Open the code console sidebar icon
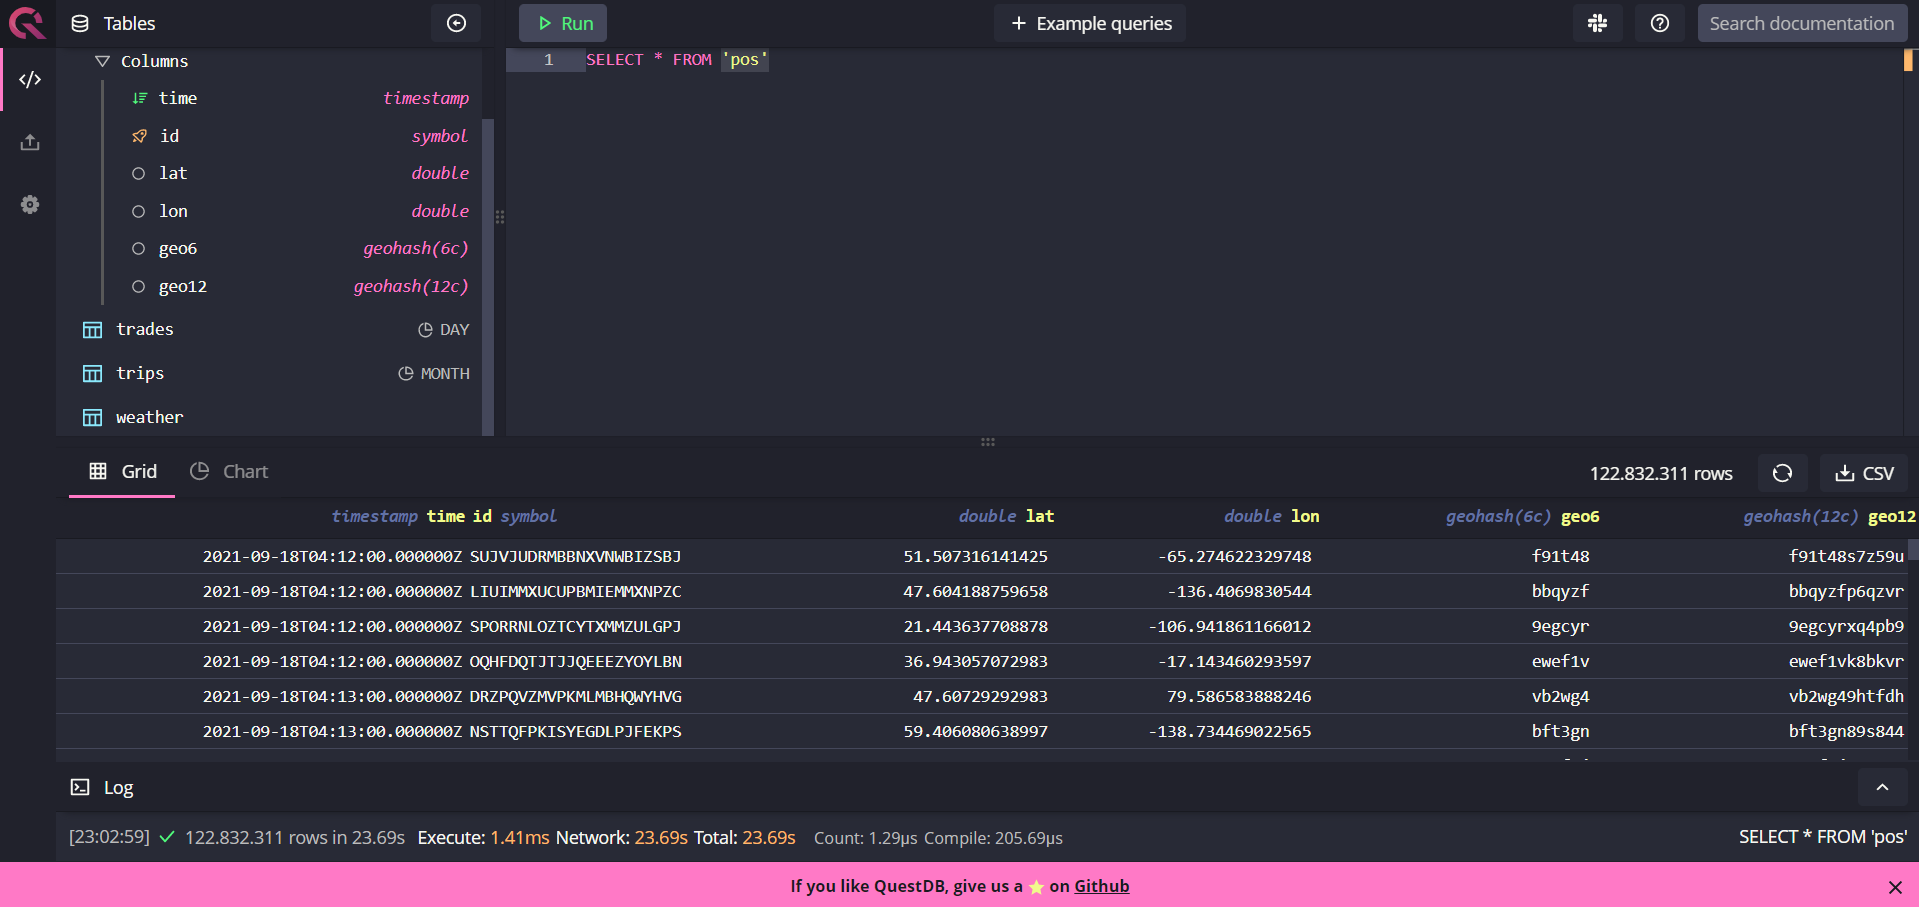 pos(30,79)
